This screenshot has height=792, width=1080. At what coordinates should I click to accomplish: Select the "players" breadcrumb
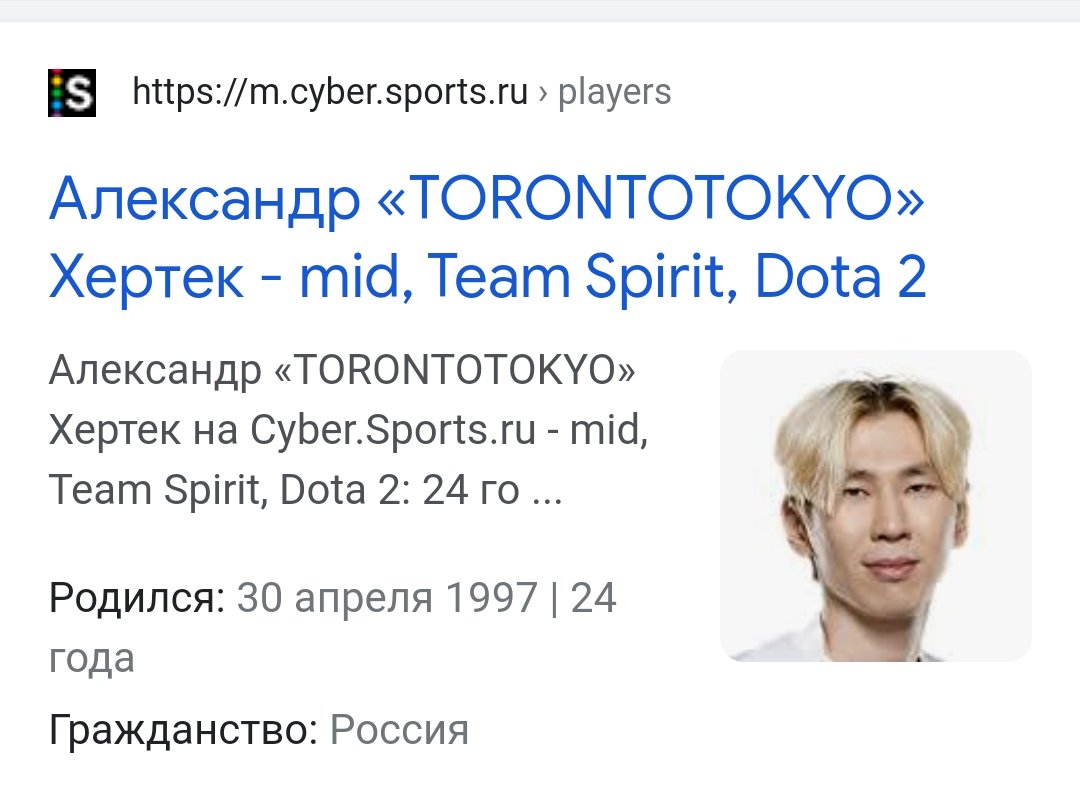point(614,92)
